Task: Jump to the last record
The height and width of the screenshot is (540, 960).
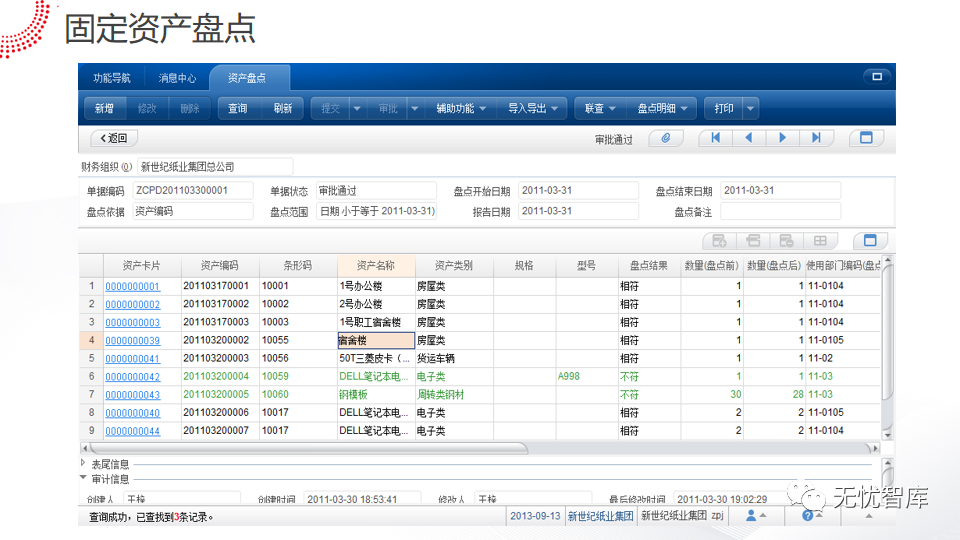Action: 816,138
